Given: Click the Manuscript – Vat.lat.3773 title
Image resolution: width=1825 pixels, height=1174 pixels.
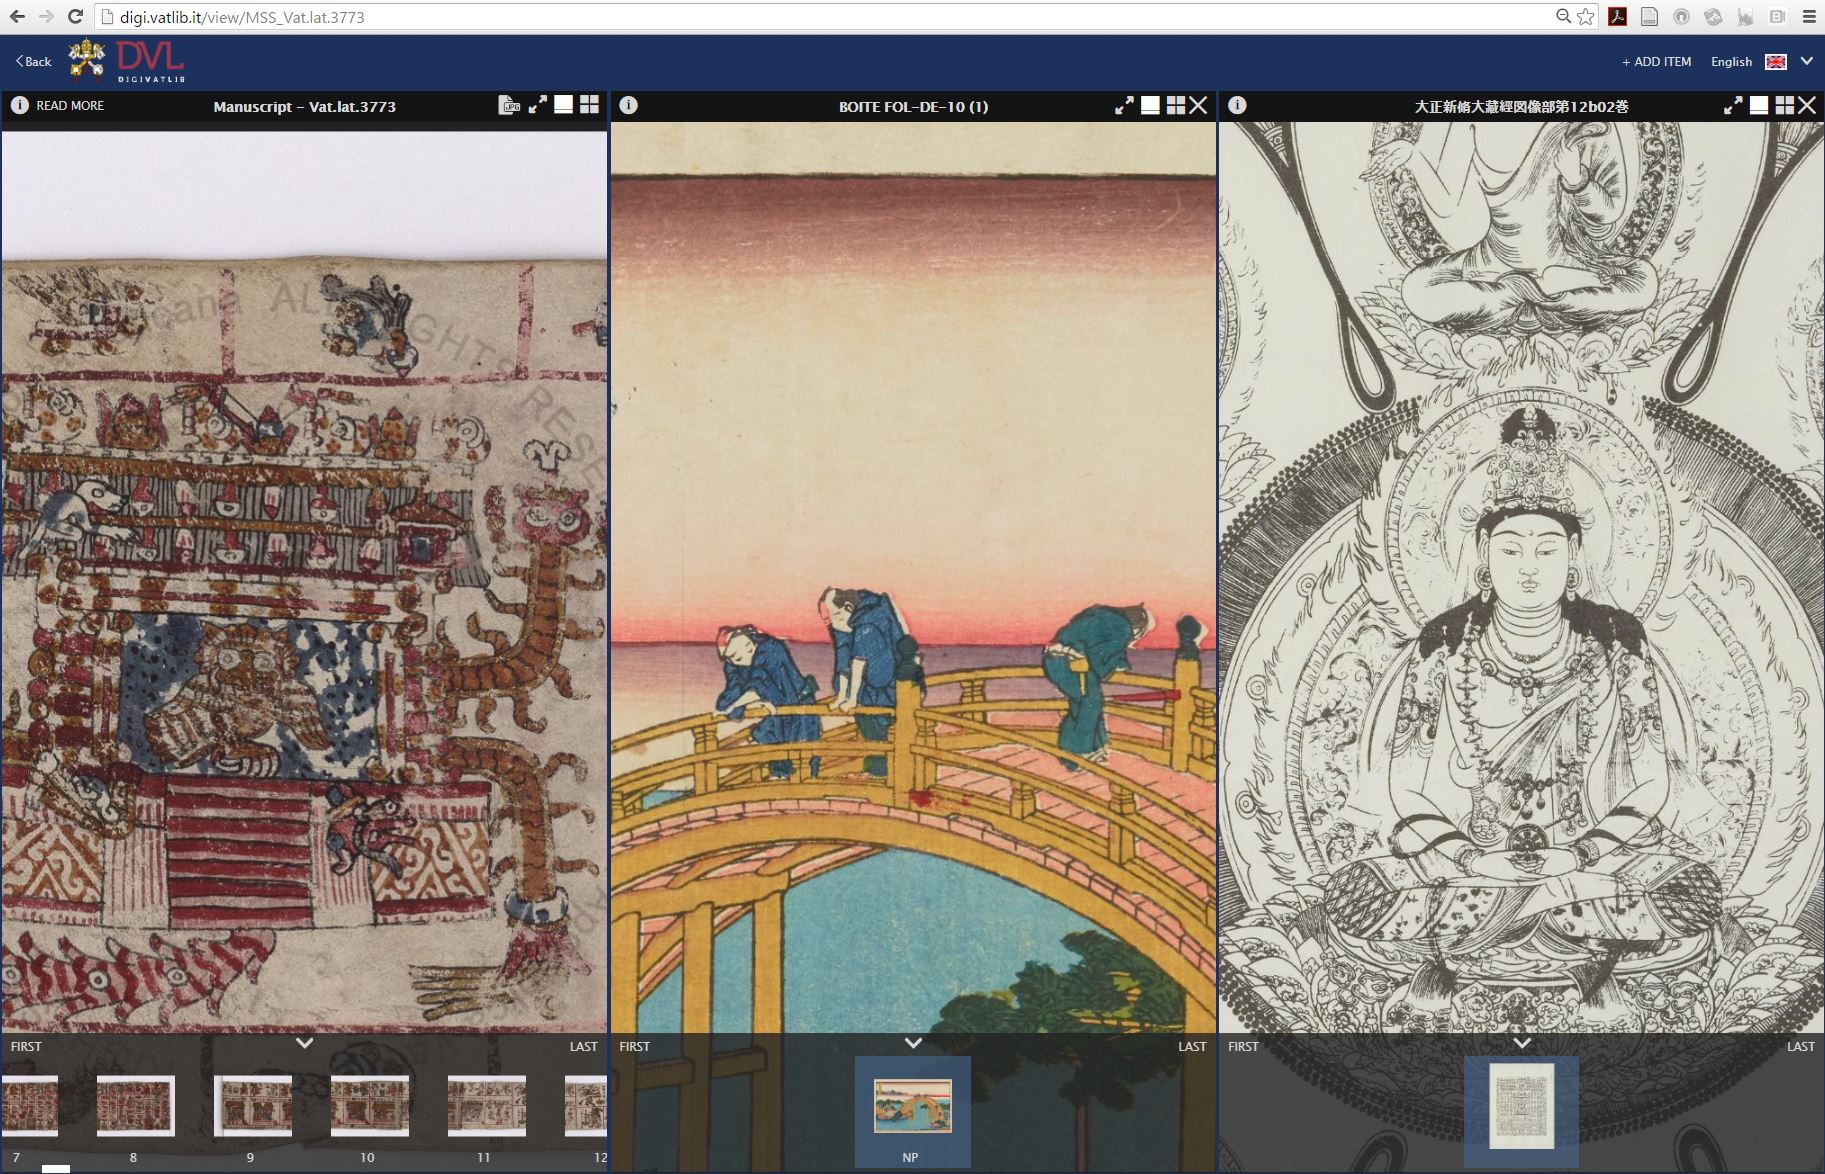Looking at the screenshot, I should [305, 106].
